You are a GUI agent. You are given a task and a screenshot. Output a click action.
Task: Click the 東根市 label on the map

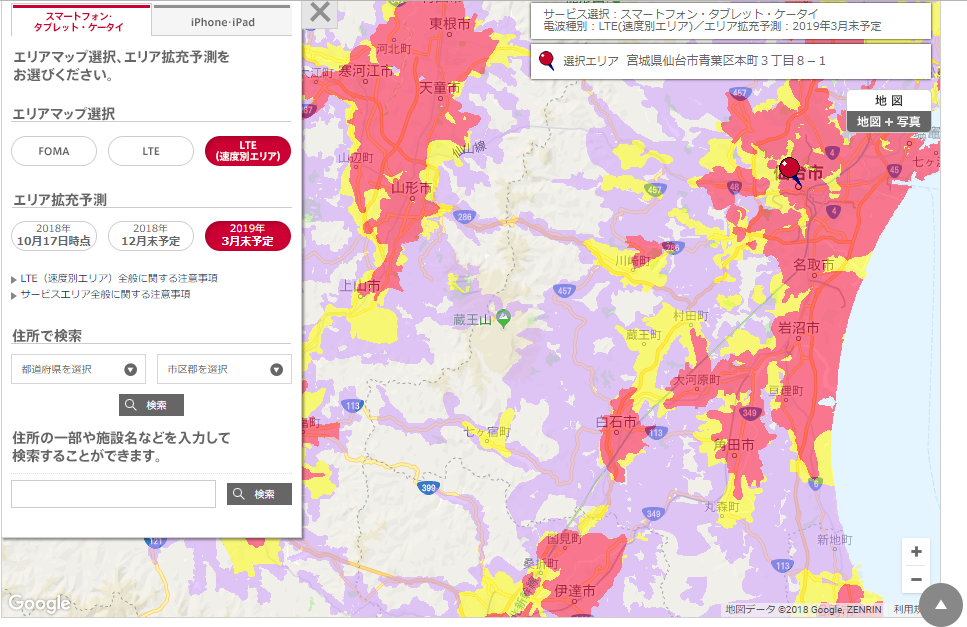tap(450, 24)
